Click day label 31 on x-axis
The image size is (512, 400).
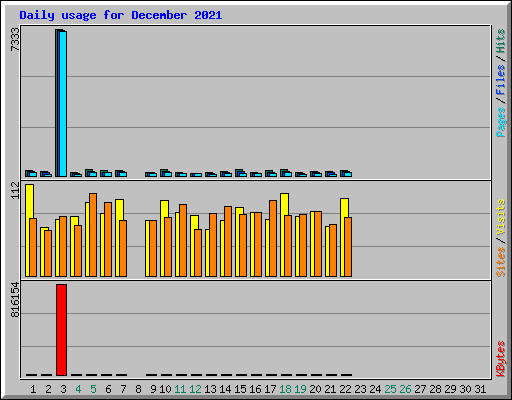(x=480, y=389)
